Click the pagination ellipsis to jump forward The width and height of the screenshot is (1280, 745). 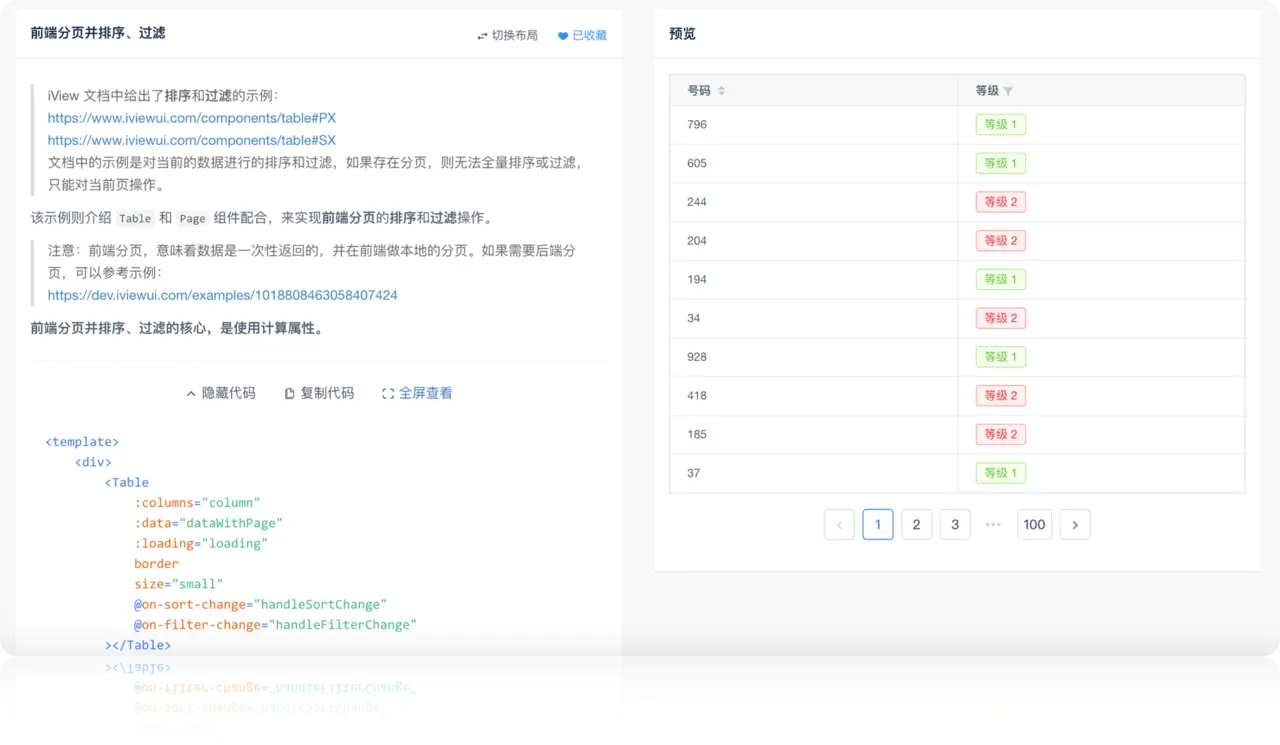pyautogui.click(x=993, y=525)
